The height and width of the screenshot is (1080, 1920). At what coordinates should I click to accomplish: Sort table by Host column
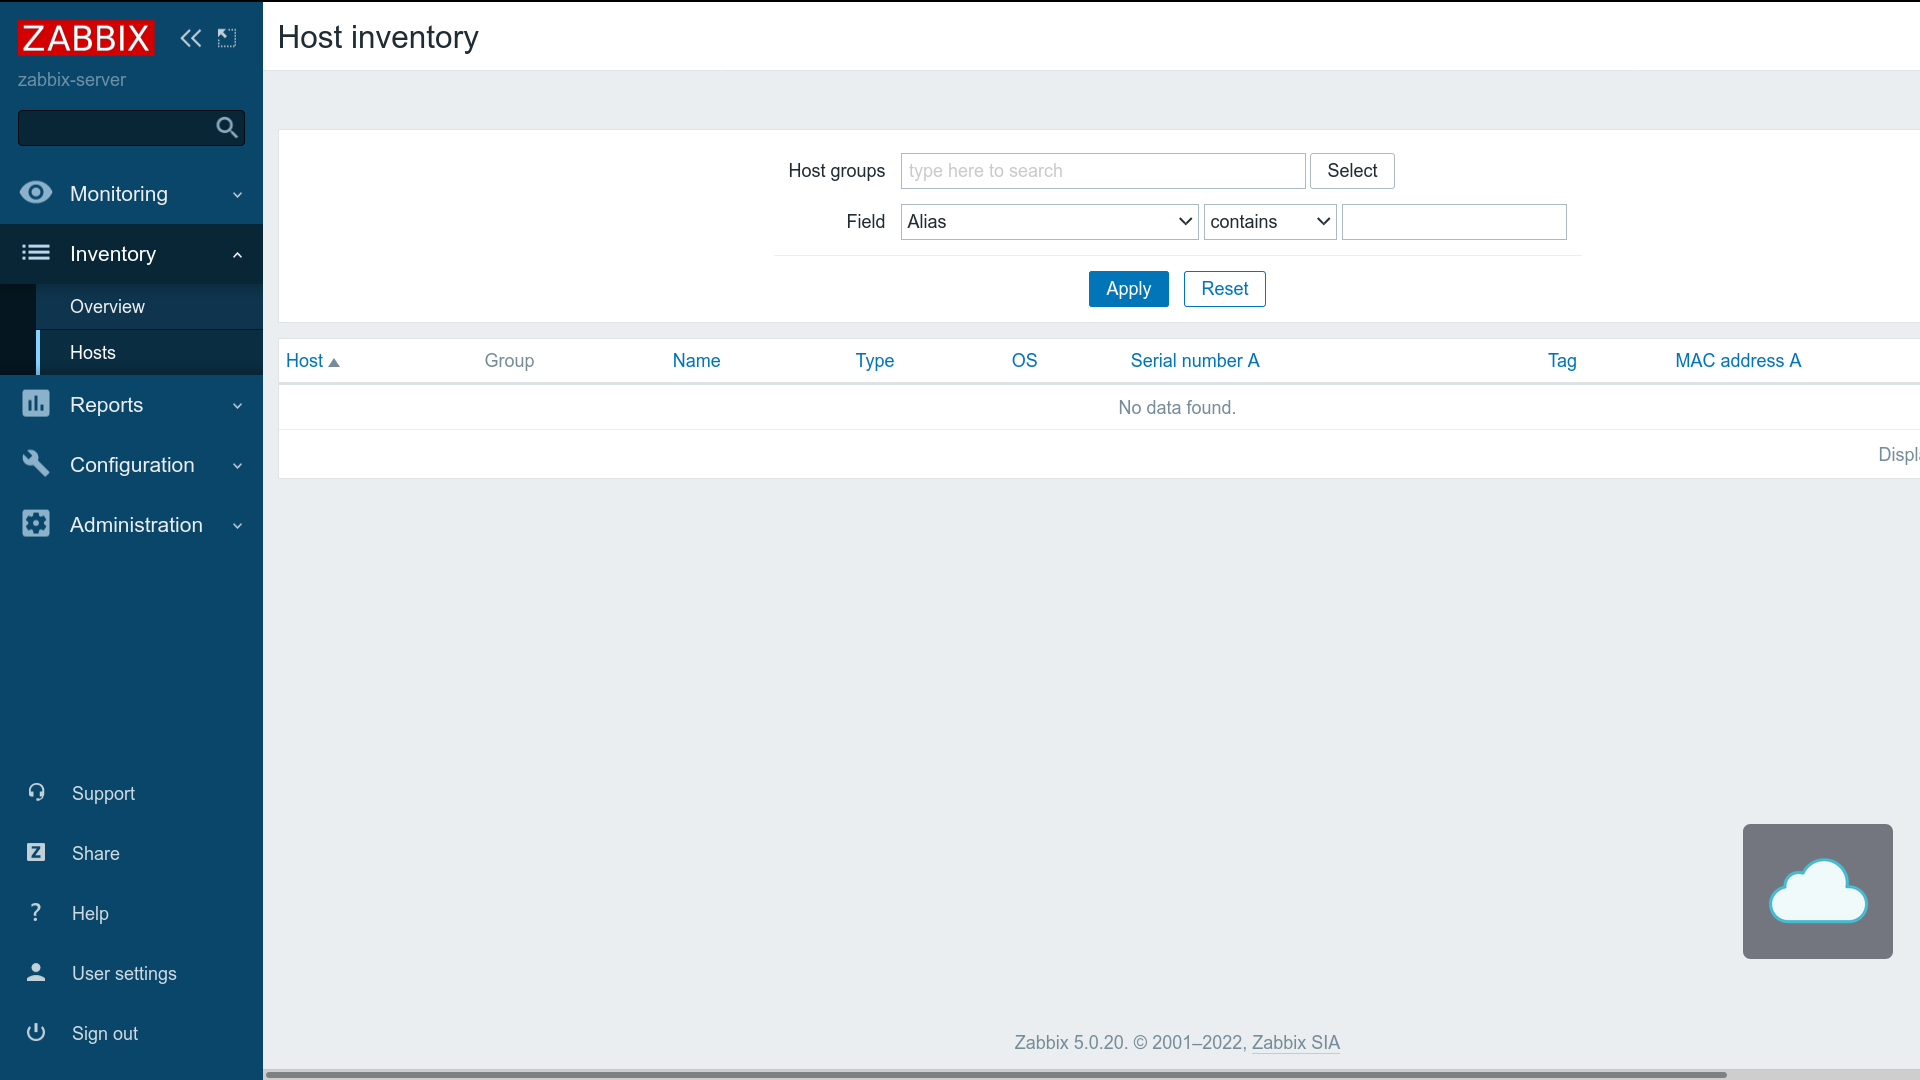point(305,361)
